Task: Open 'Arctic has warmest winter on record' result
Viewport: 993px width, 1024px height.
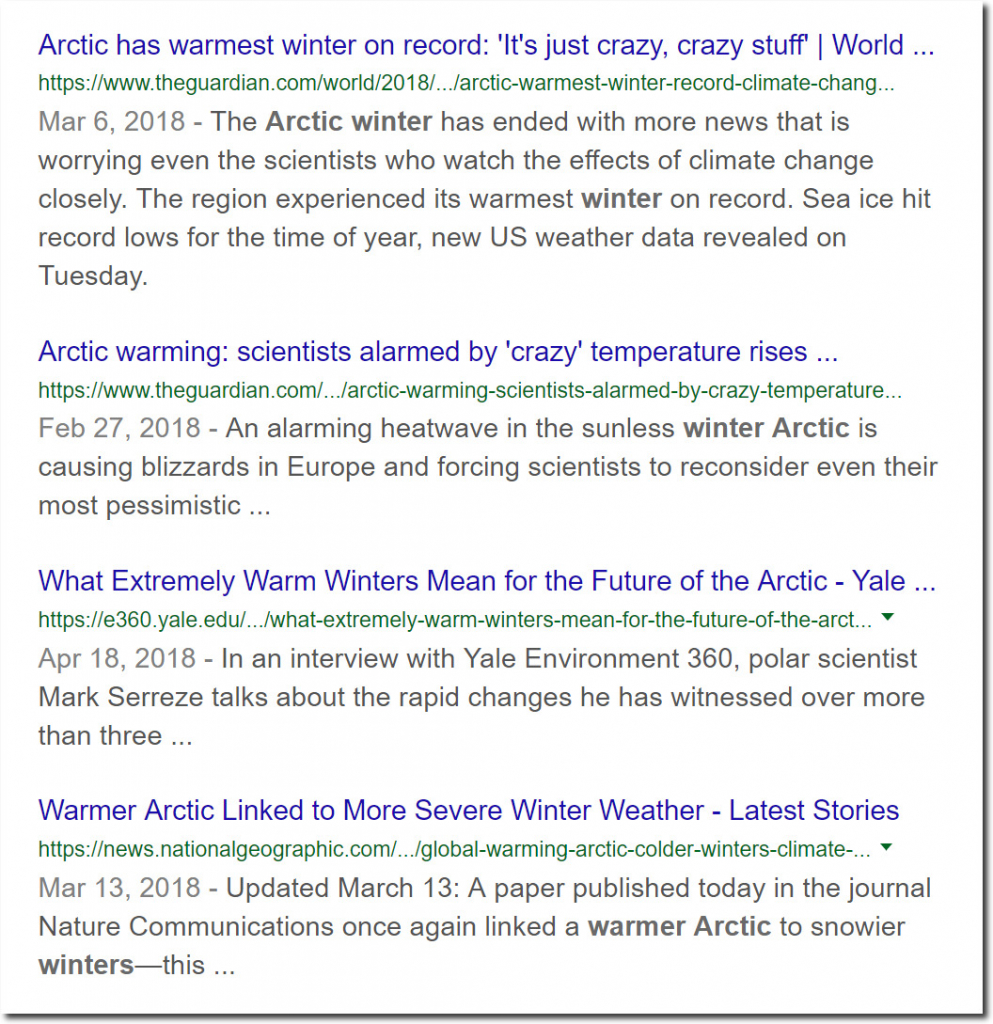Action: tap(486, 45)
